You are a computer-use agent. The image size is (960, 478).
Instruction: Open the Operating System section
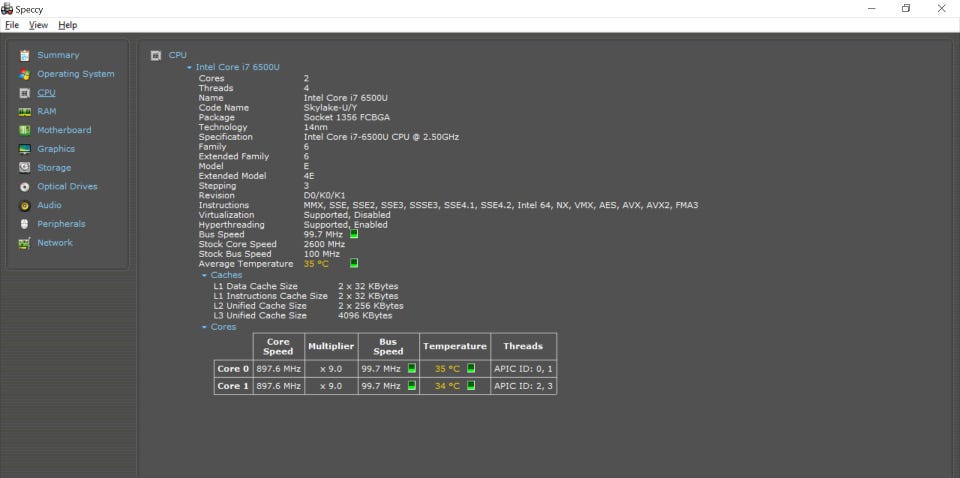pos(76,74)
